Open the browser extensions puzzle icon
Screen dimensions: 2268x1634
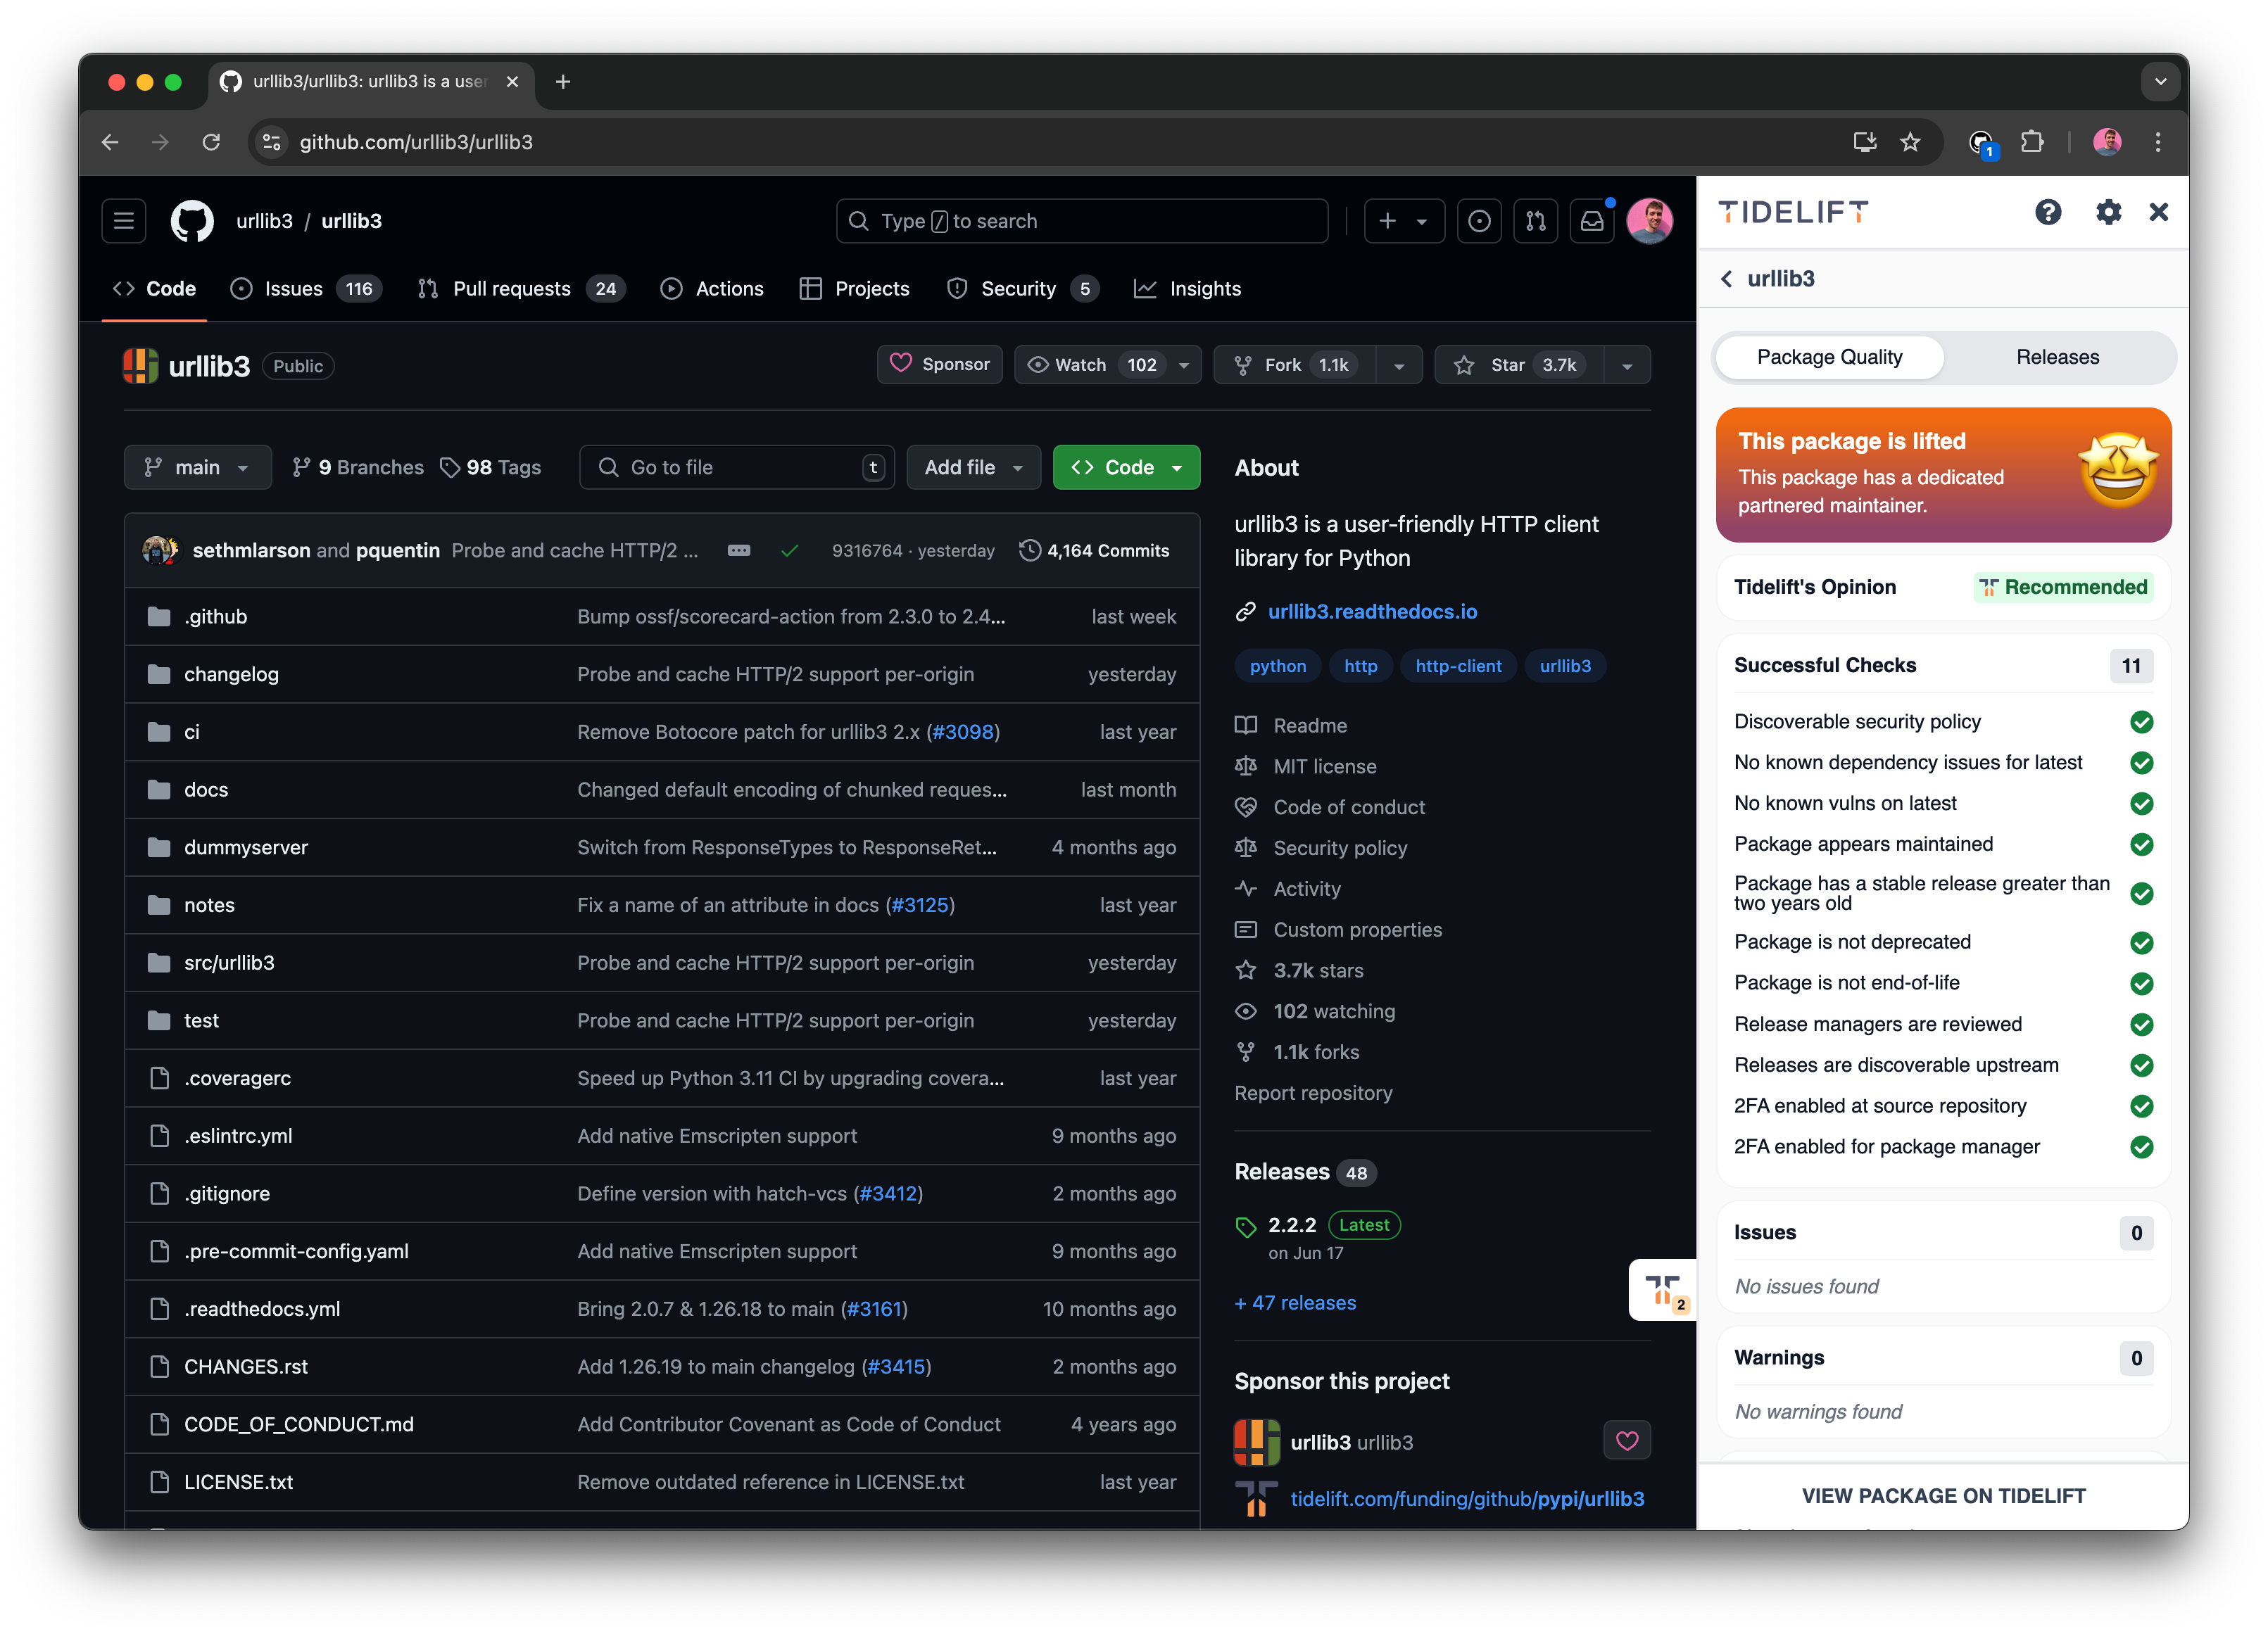click(x=2032, y=142)
